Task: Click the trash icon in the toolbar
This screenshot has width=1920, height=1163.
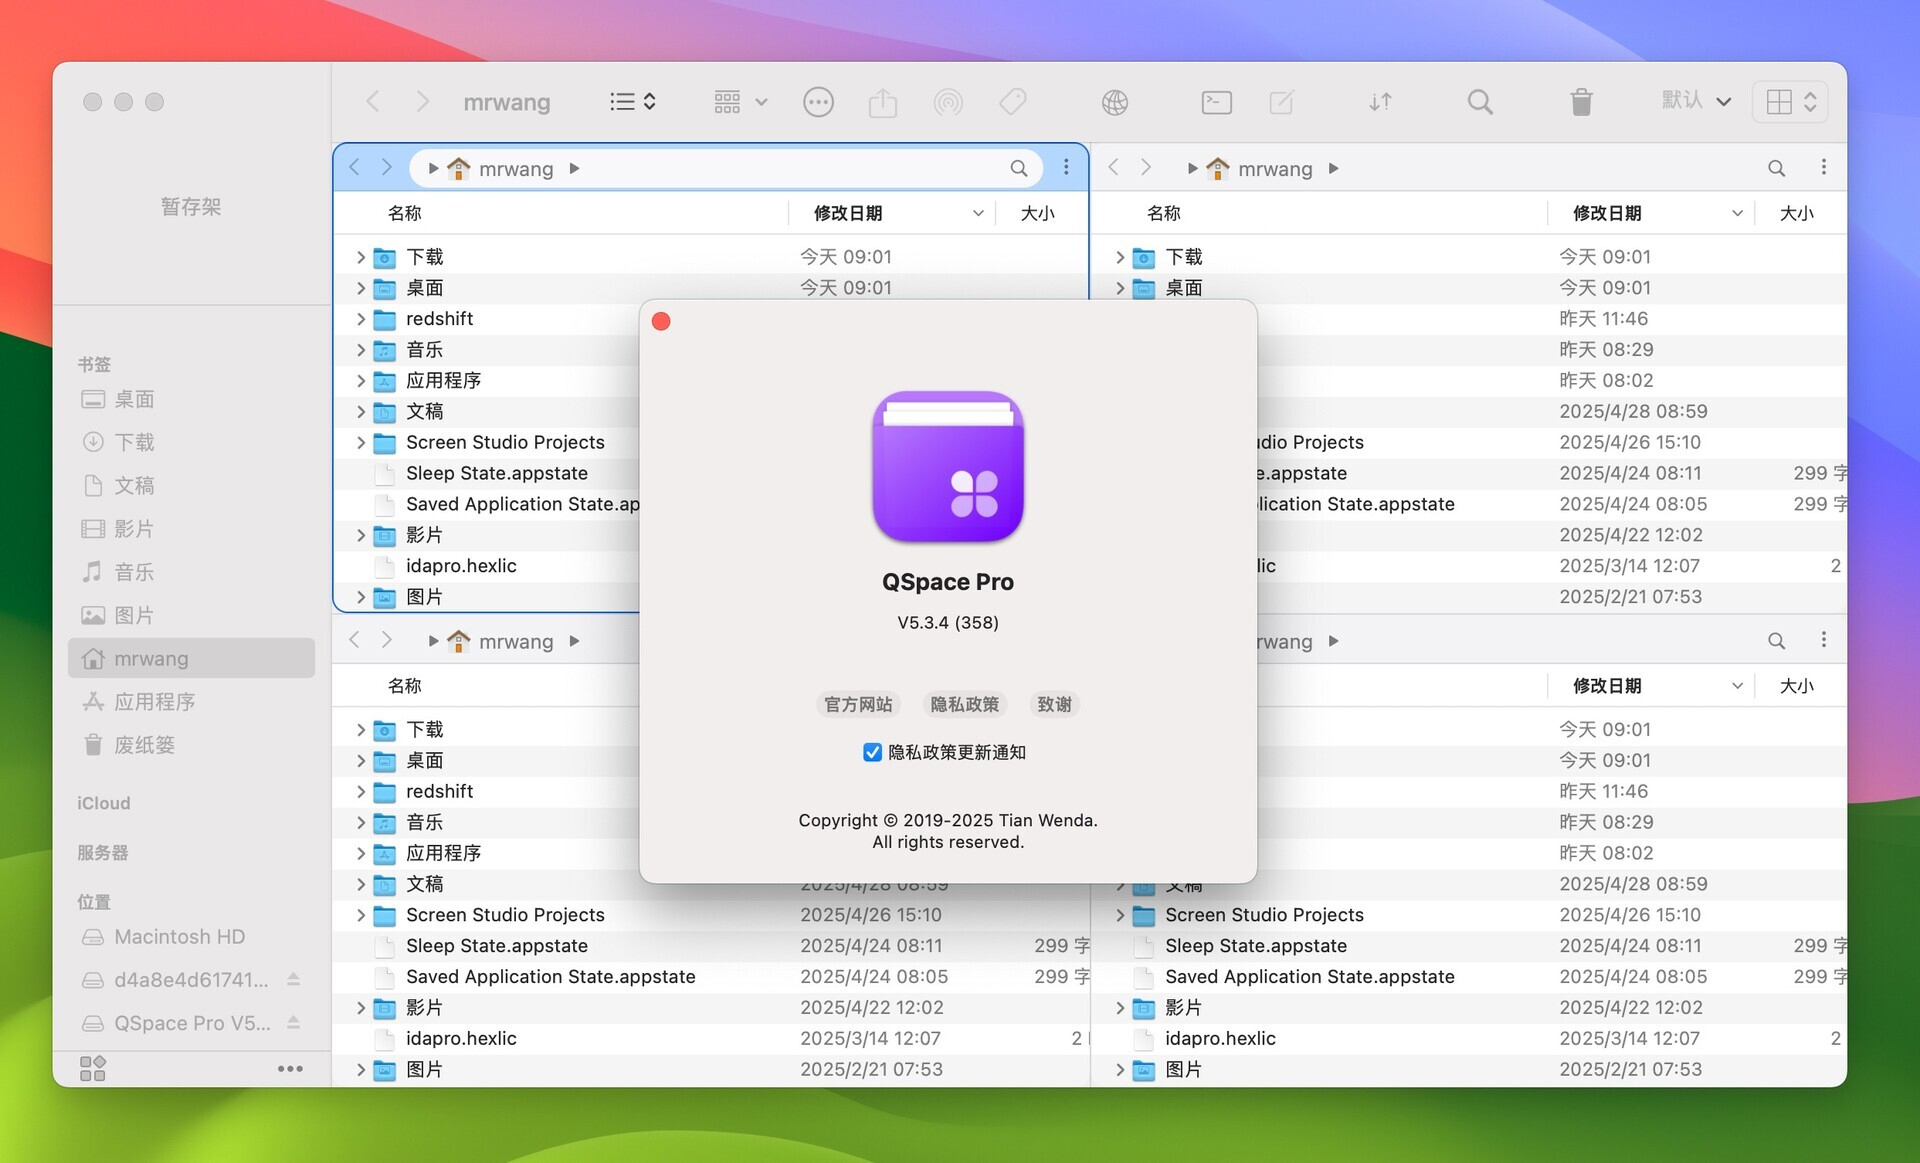Action: [x=1580, y=101]
